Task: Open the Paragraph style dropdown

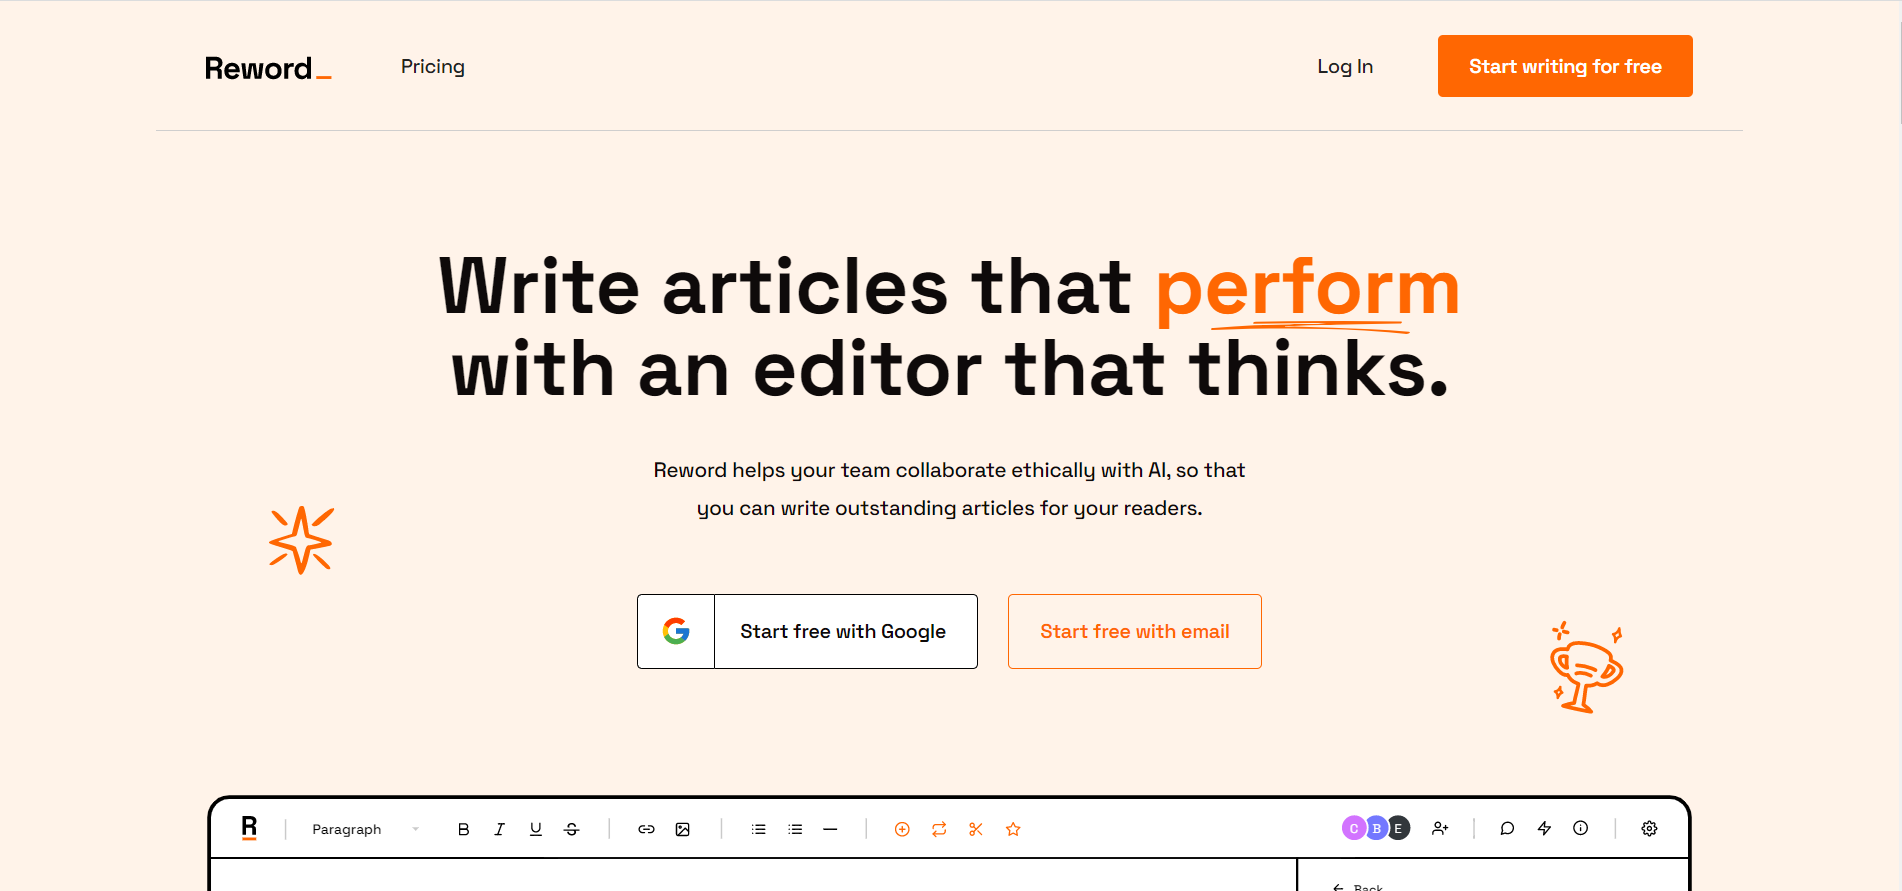Action: [x=365, y=829]
